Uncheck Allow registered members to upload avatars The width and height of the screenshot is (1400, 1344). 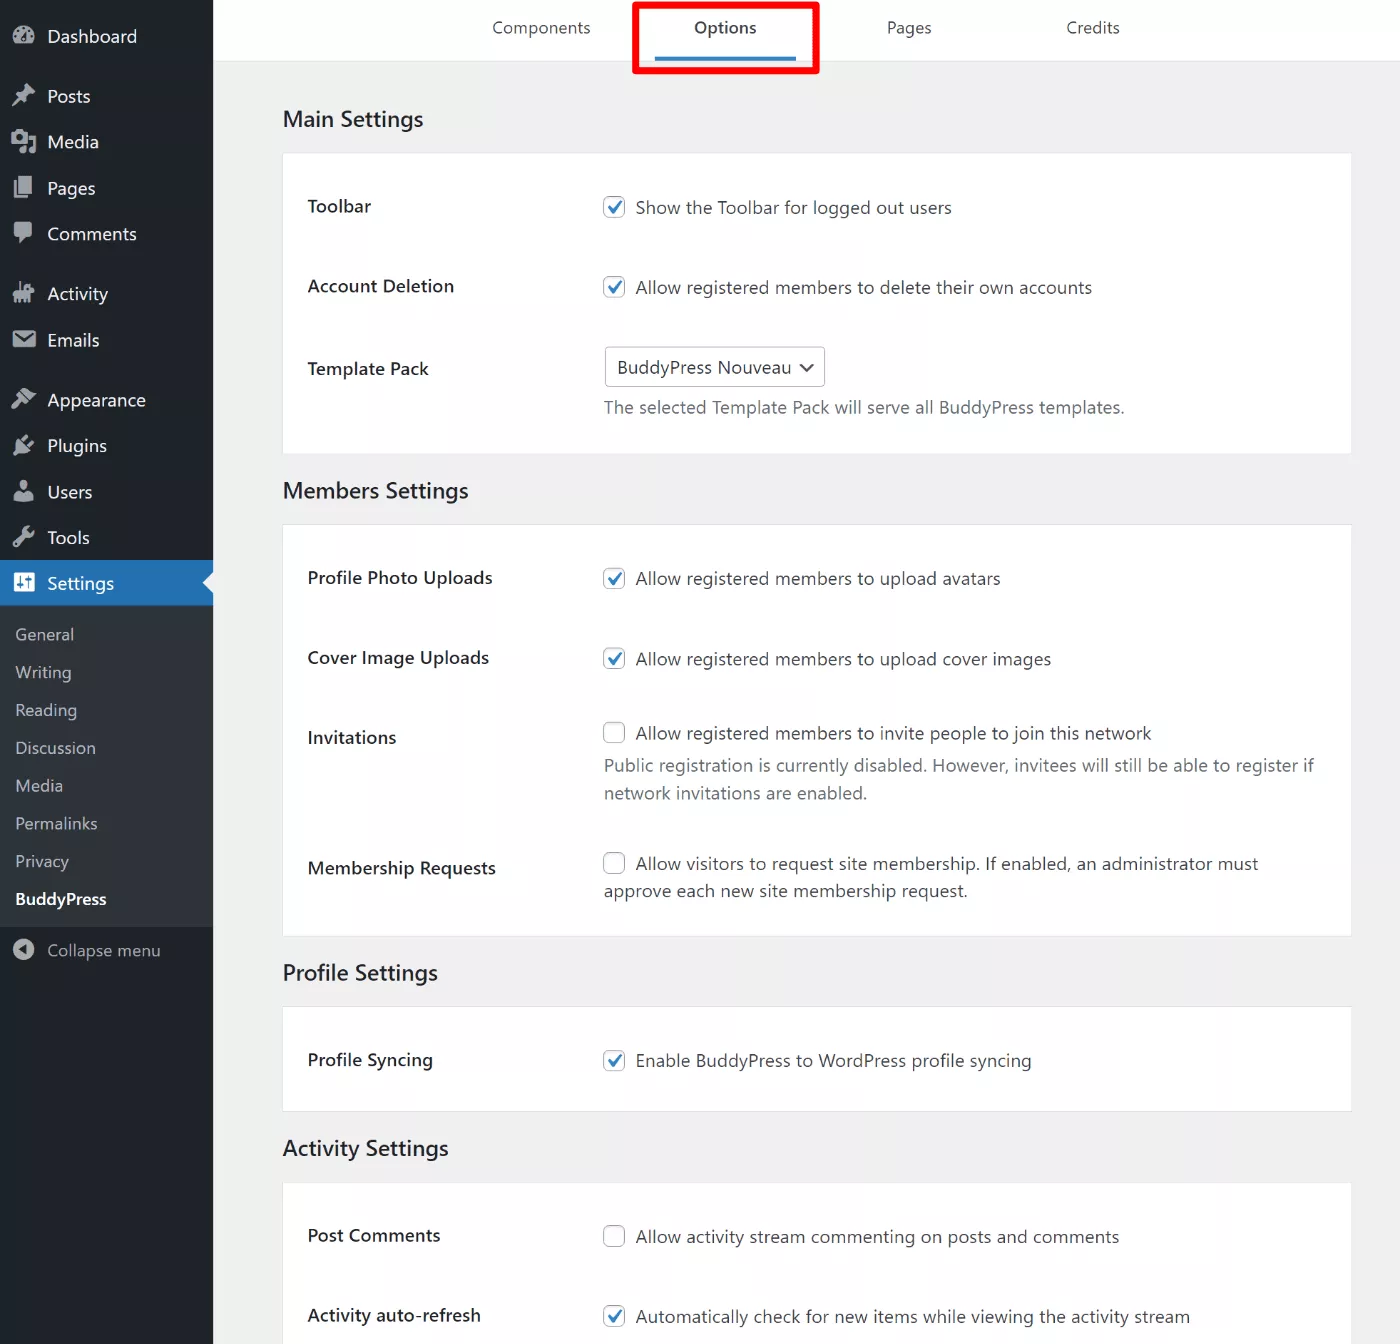point(614,578)
